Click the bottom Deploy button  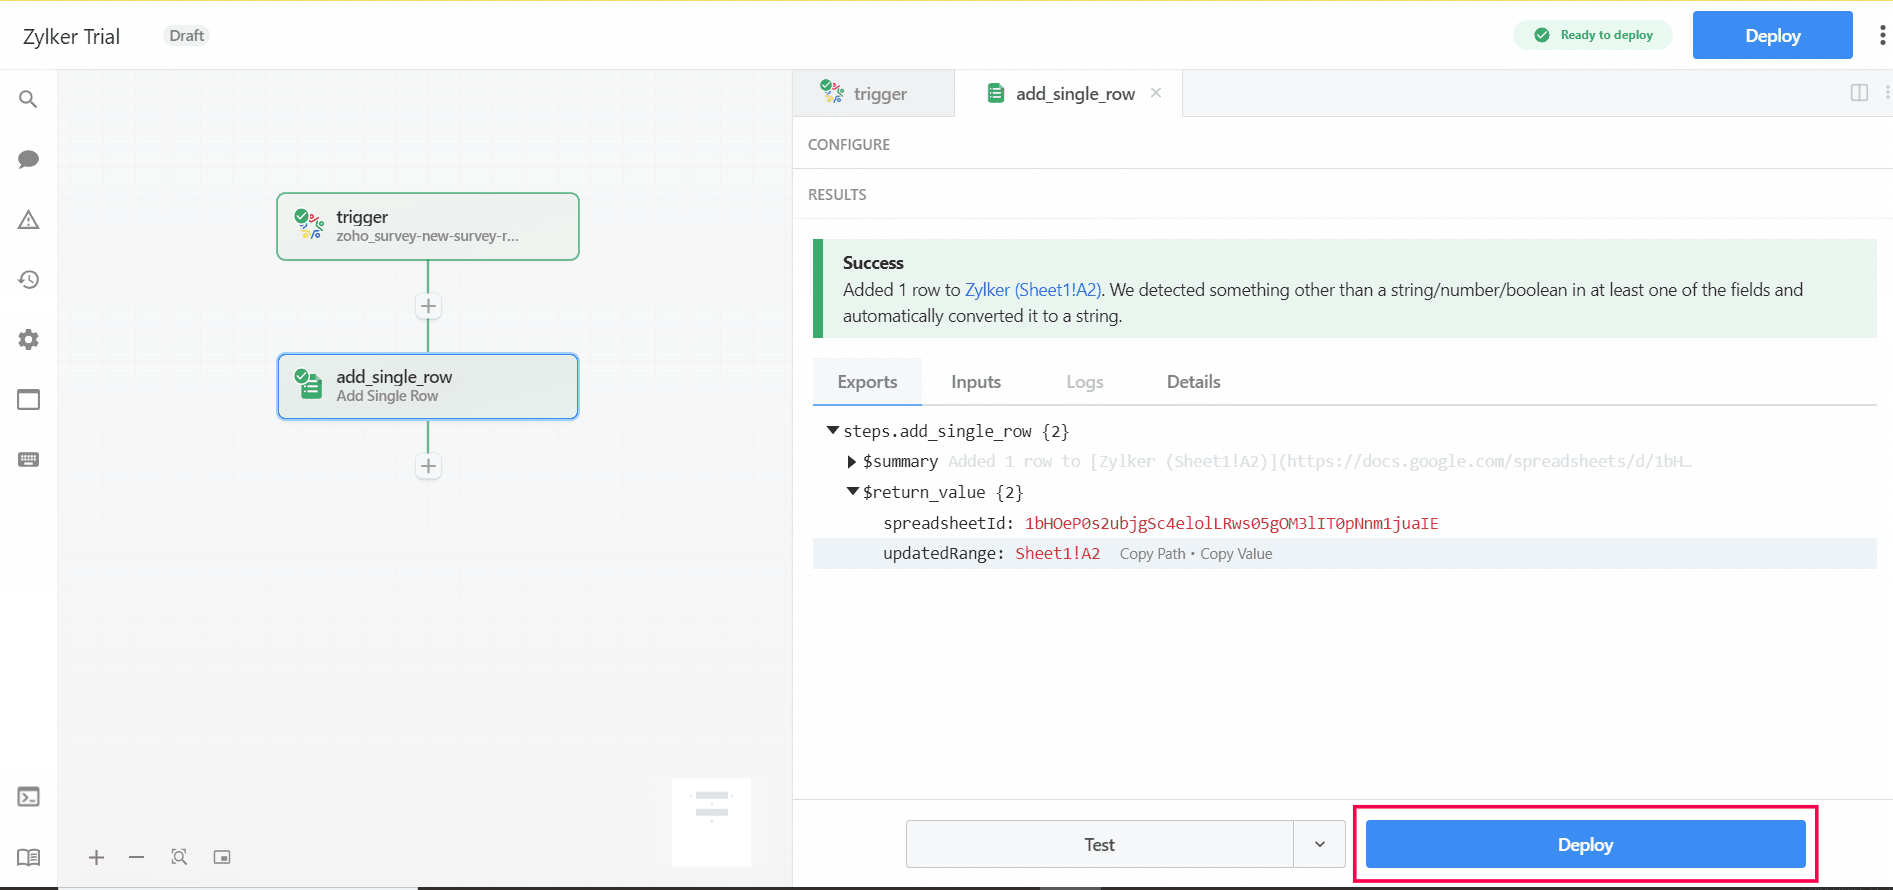[1586, 844]
